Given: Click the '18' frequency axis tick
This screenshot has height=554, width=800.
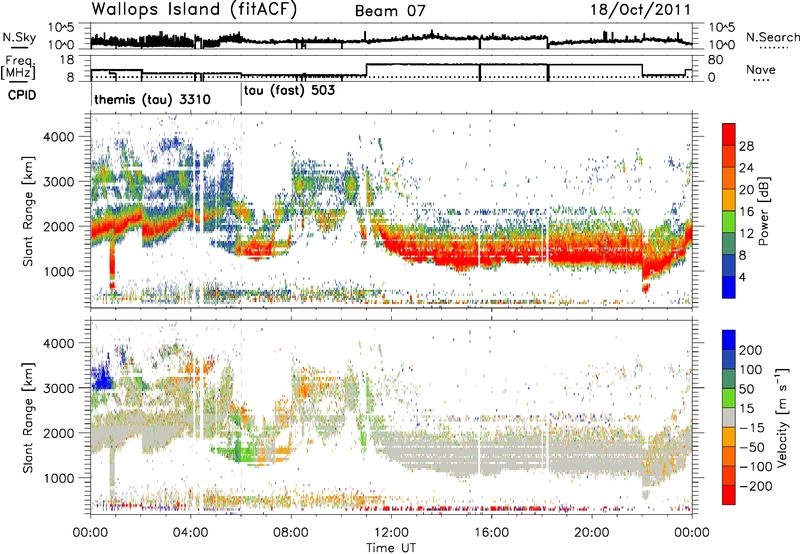Looking at the screenshot, I should pos(67,60).
